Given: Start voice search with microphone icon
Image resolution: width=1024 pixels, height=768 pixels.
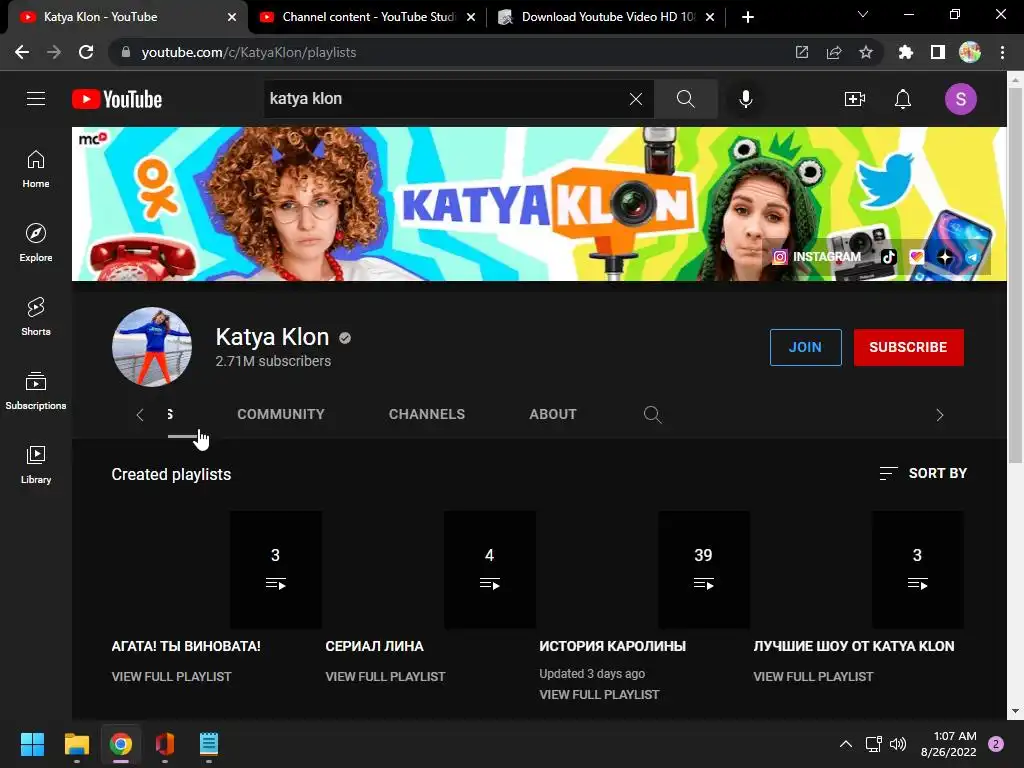Looking at the screenshot, I should 746,99.
